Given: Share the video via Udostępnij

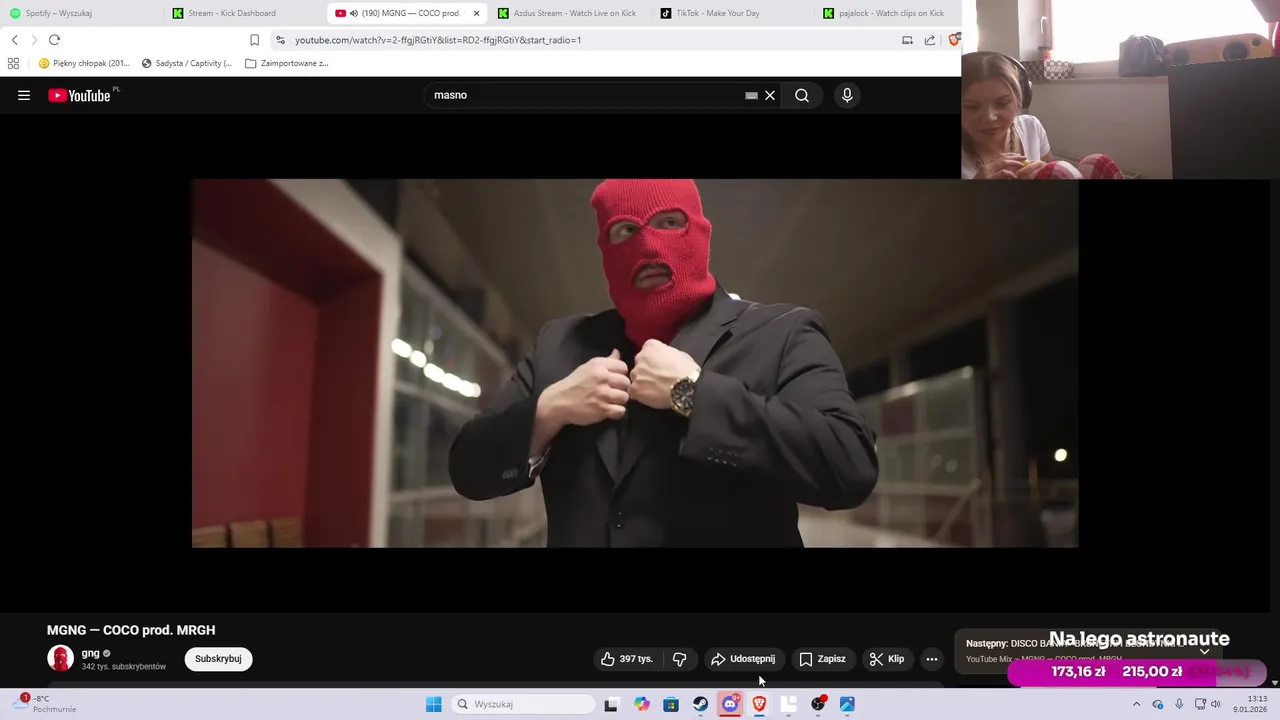Looking at the screenshot, I should [743, 659].
